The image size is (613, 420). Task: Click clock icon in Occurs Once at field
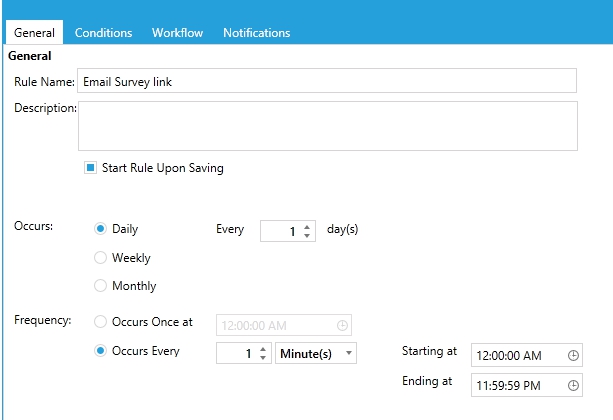point(342,325)
